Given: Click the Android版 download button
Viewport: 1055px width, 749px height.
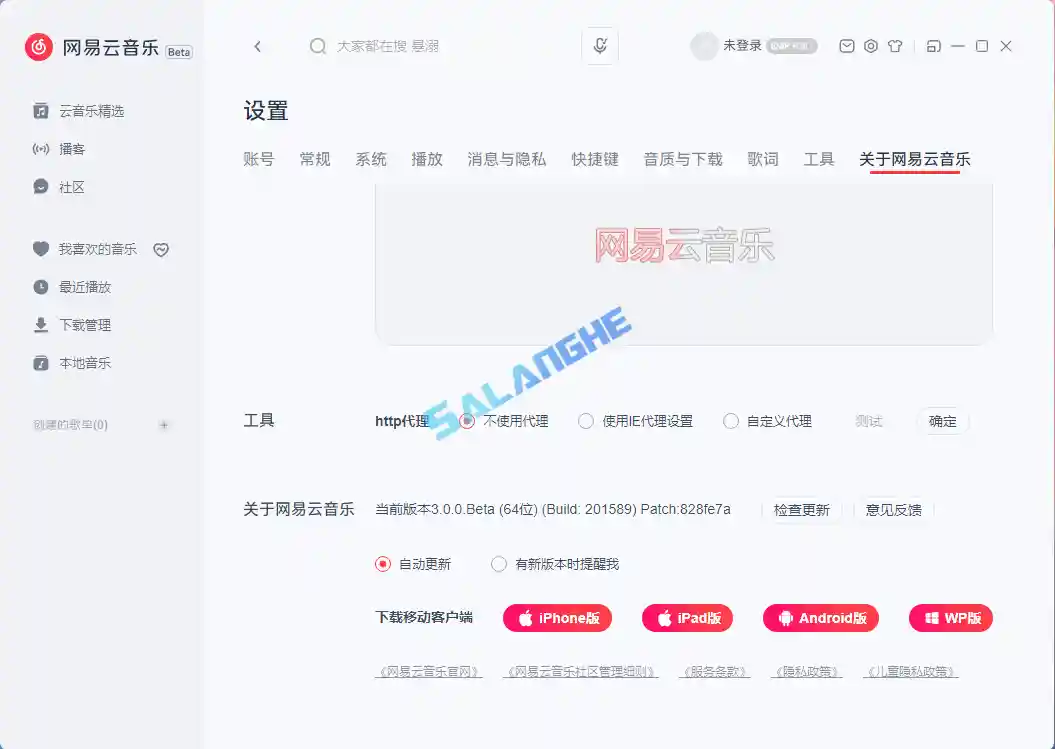Looking at the screenshot, I should [821, 618].
